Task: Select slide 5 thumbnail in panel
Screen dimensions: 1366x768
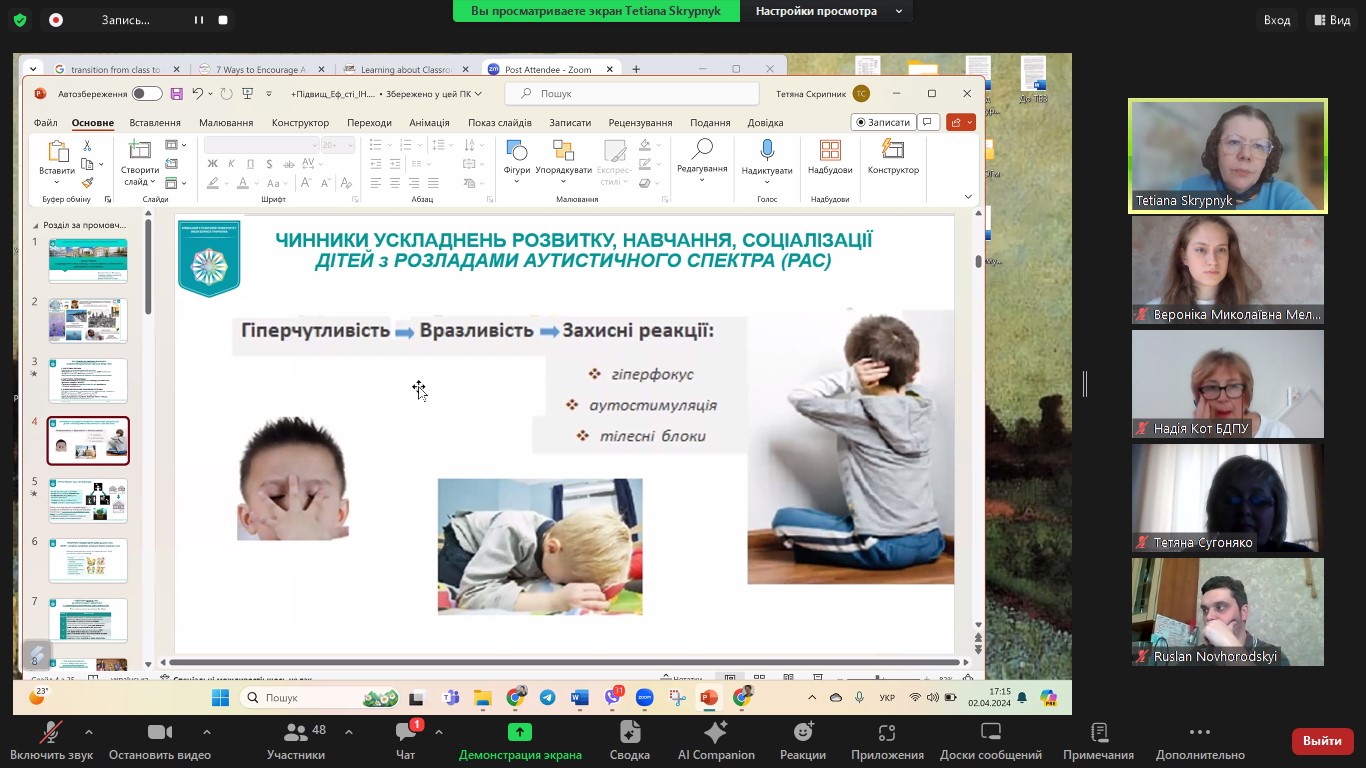Action: [88, 501]
